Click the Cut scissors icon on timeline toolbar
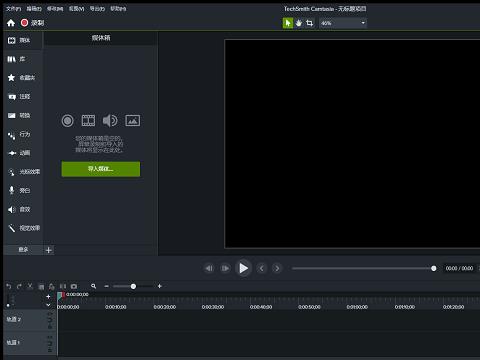 click(x=30, y=286)
